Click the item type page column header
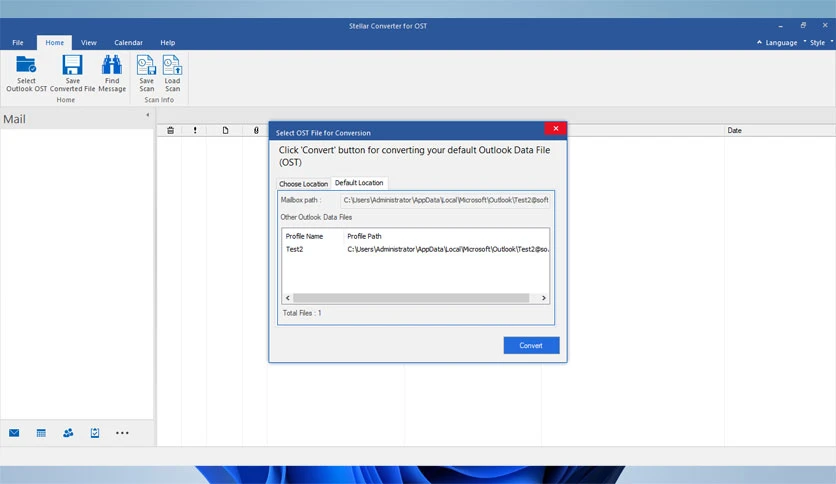The width and height of the screenshot is (836, 484). pyautogui.click(x=226, y=130)
